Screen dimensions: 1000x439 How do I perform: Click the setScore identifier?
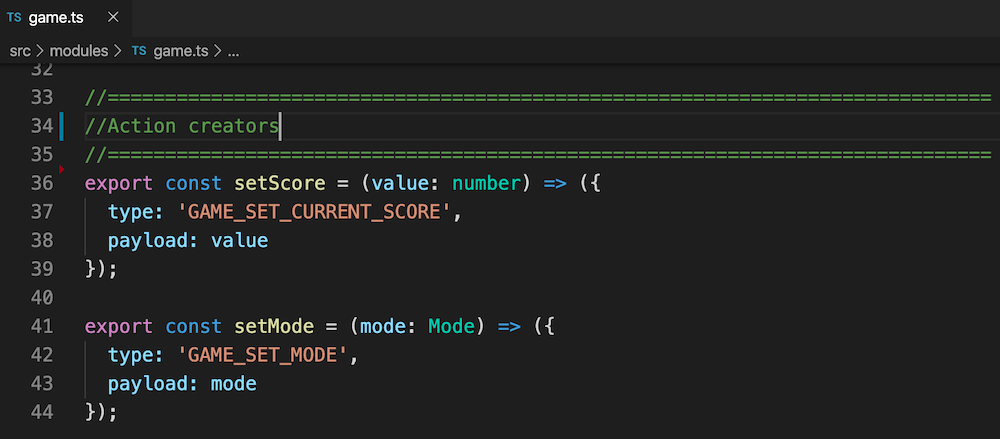[x=279, y=184]
